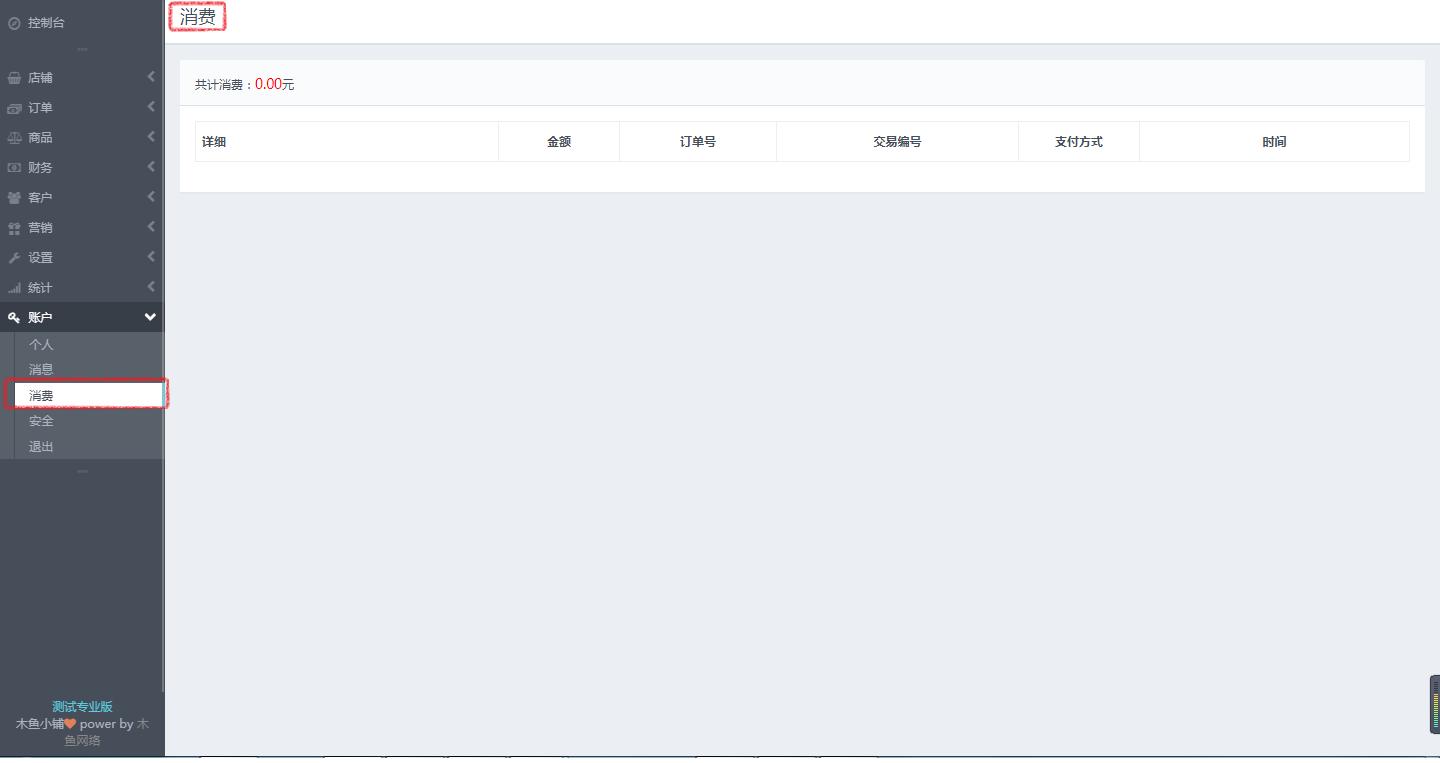Collapse the 账户 menu with its down chevron

[x=150, y=317]
